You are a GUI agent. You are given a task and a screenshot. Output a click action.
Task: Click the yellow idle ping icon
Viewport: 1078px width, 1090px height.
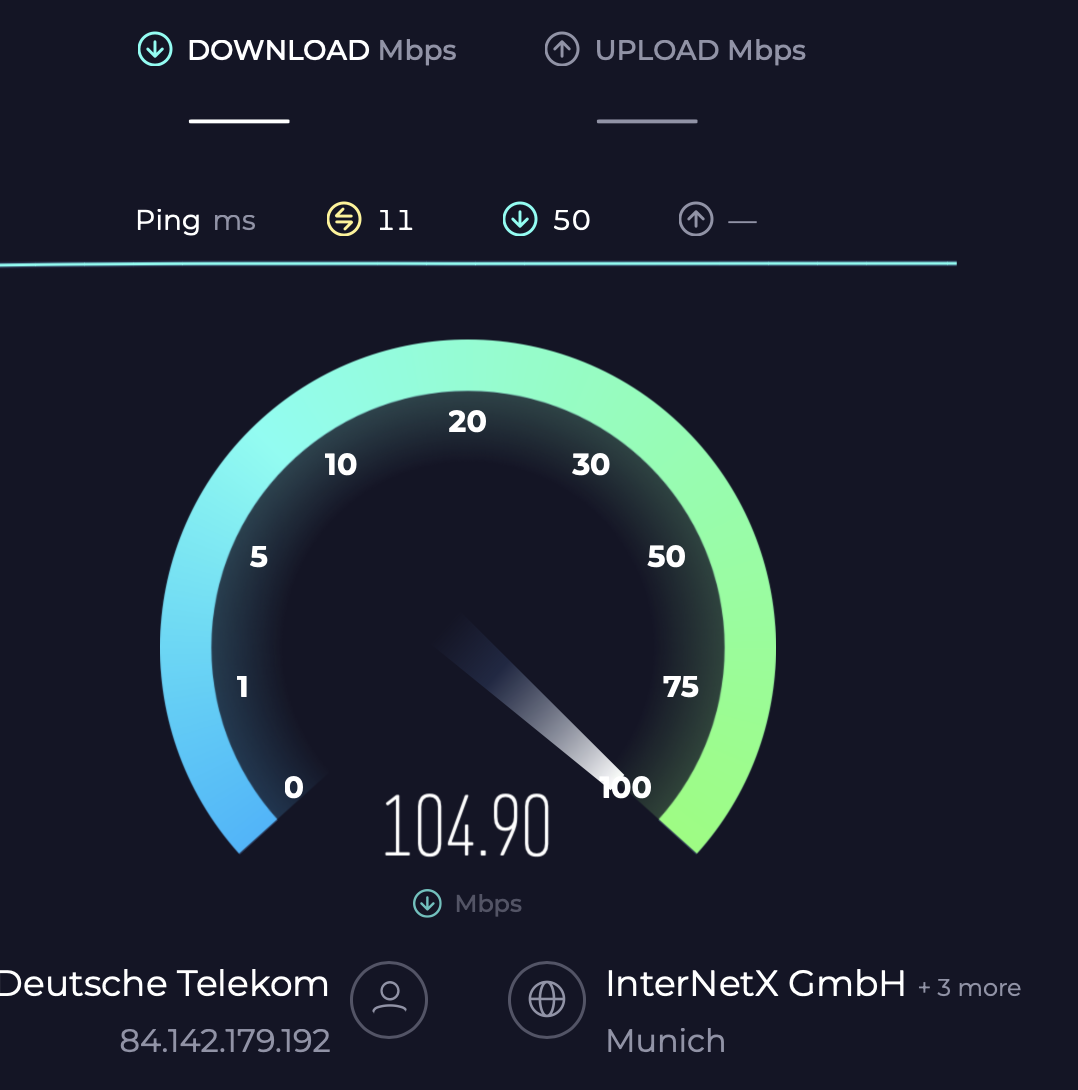pos(344,219)
